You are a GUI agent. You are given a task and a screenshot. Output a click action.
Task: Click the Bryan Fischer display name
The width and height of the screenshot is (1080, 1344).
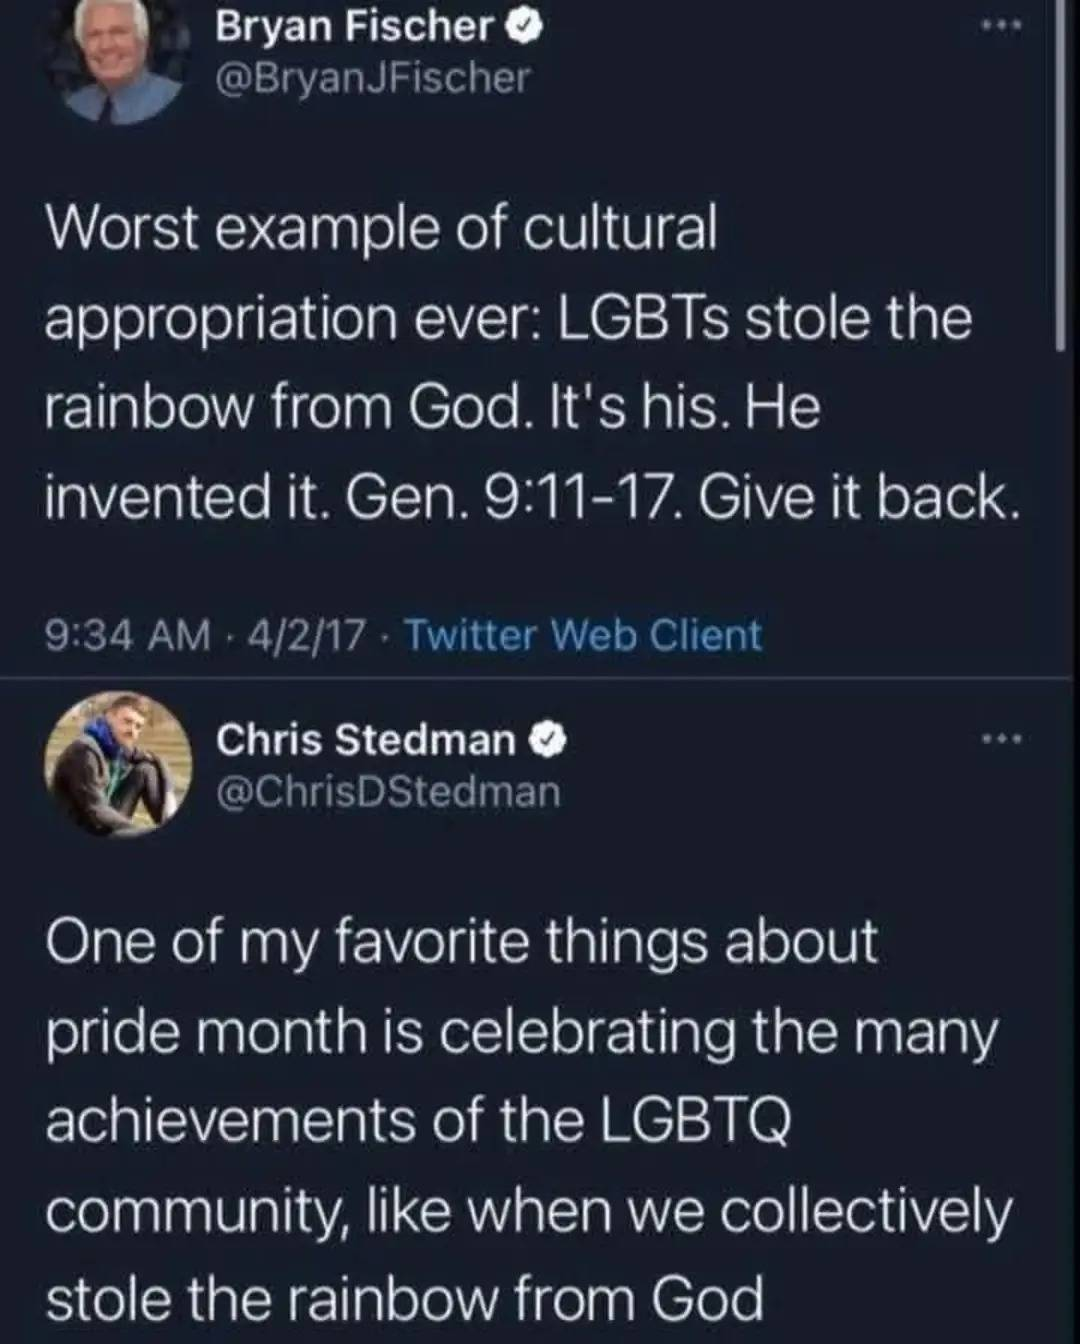[354, 27]
